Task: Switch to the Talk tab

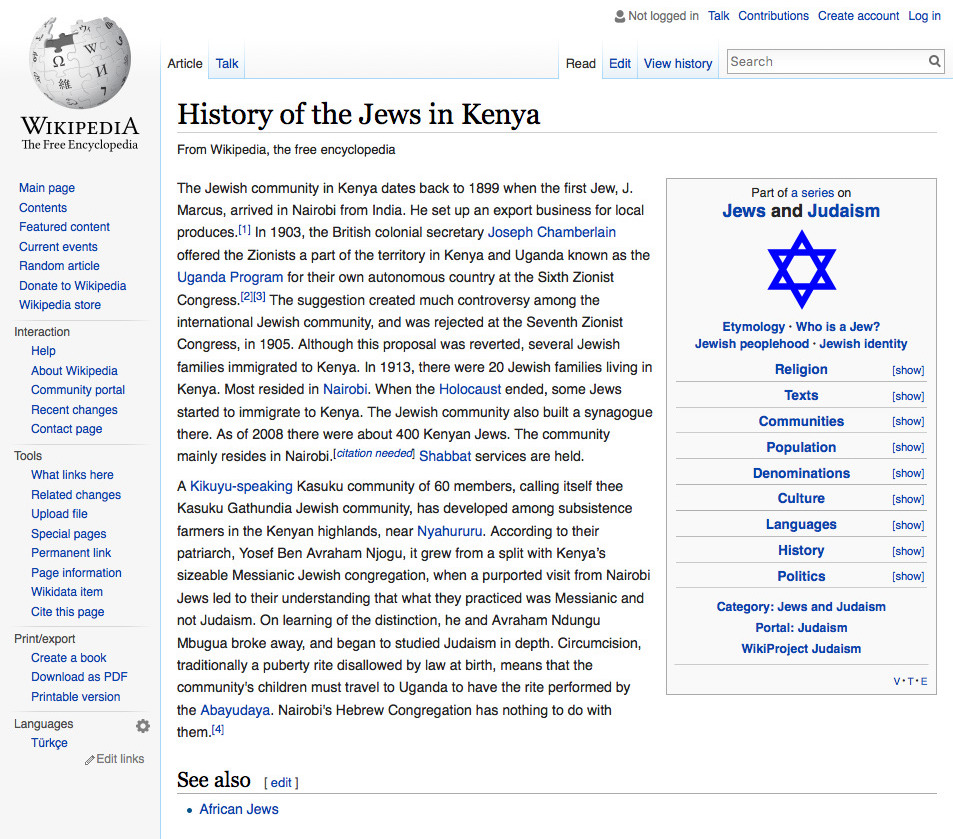Action: pos(226,62)
